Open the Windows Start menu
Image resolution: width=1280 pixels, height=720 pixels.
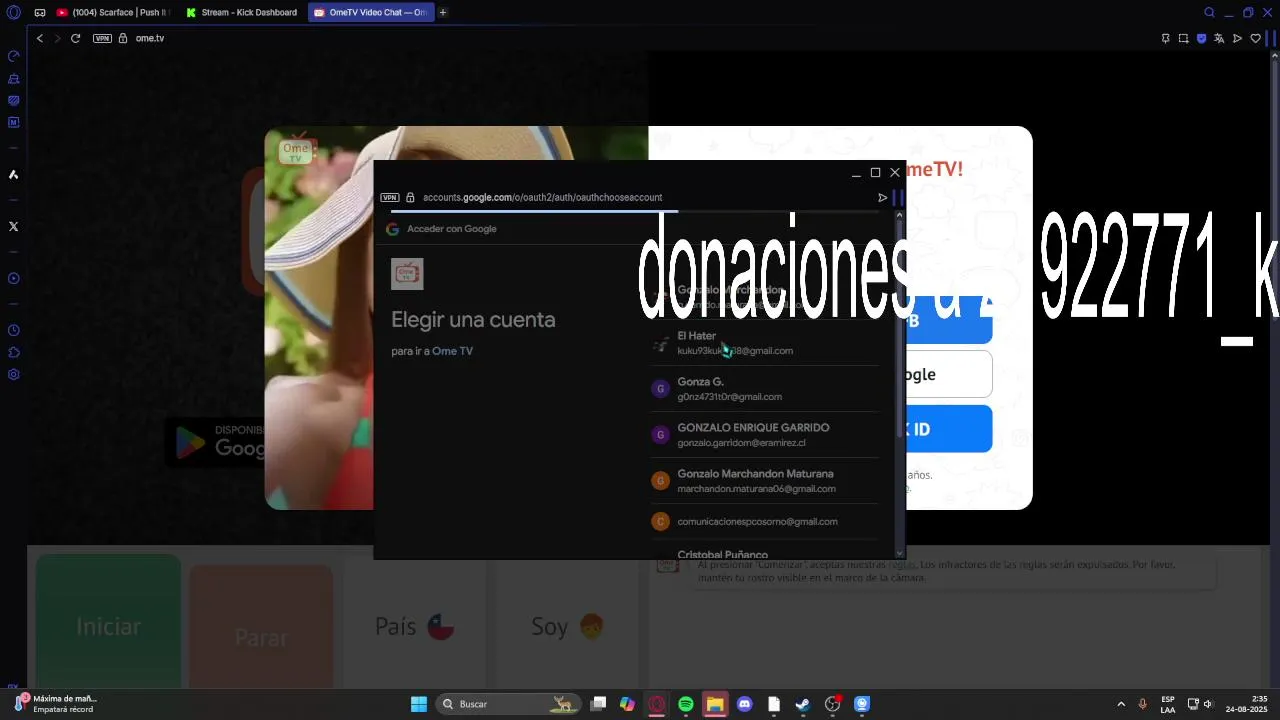pos(419,704)
